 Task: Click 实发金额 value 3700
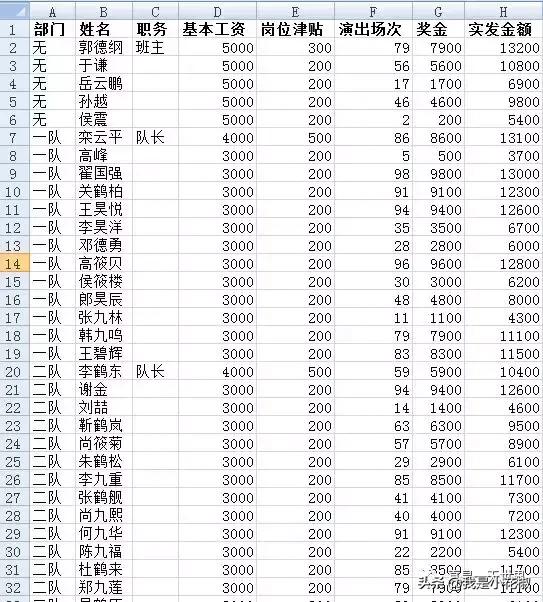coord(503,155)
